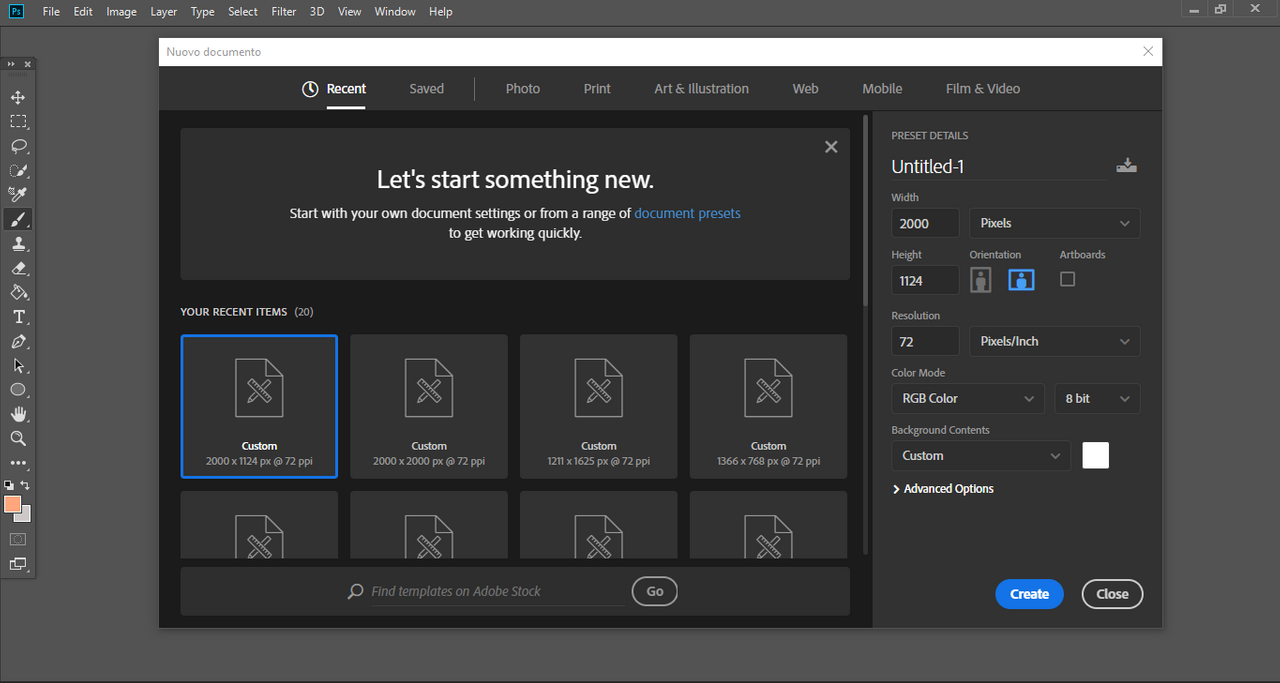Open the Window menu
The height and width of the screenshot is (683, 1280).
(x=395, y=12)
